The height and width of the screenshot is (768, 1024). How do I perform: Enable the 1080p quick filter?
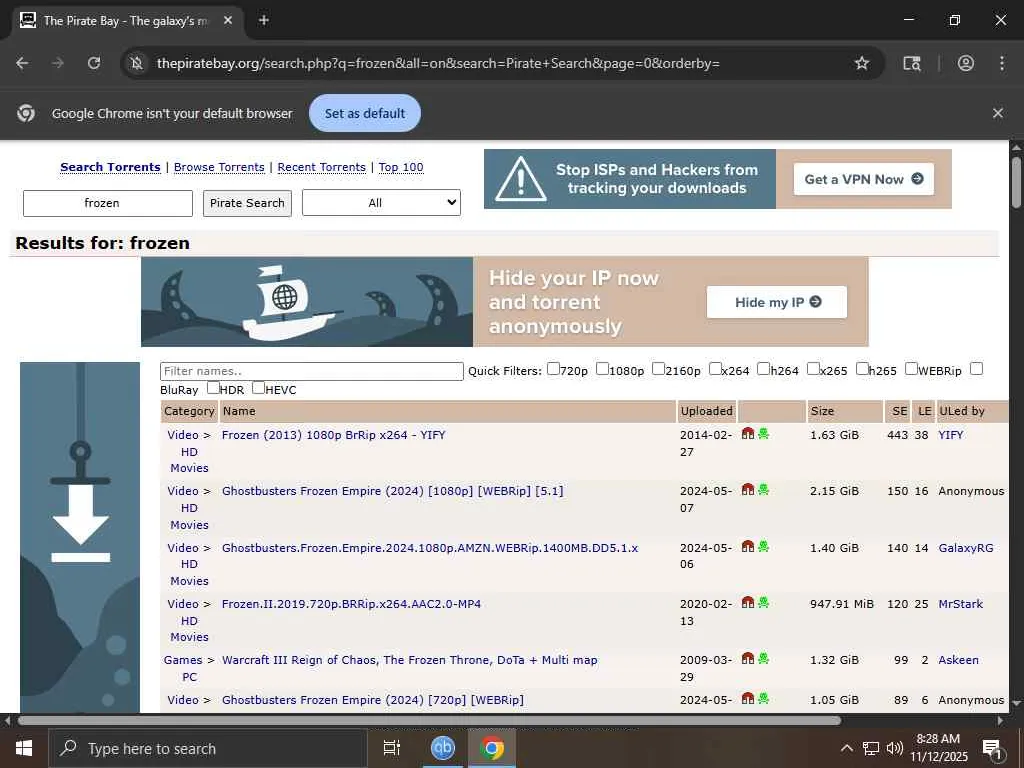pyautogui.click(x=602, y=369)
